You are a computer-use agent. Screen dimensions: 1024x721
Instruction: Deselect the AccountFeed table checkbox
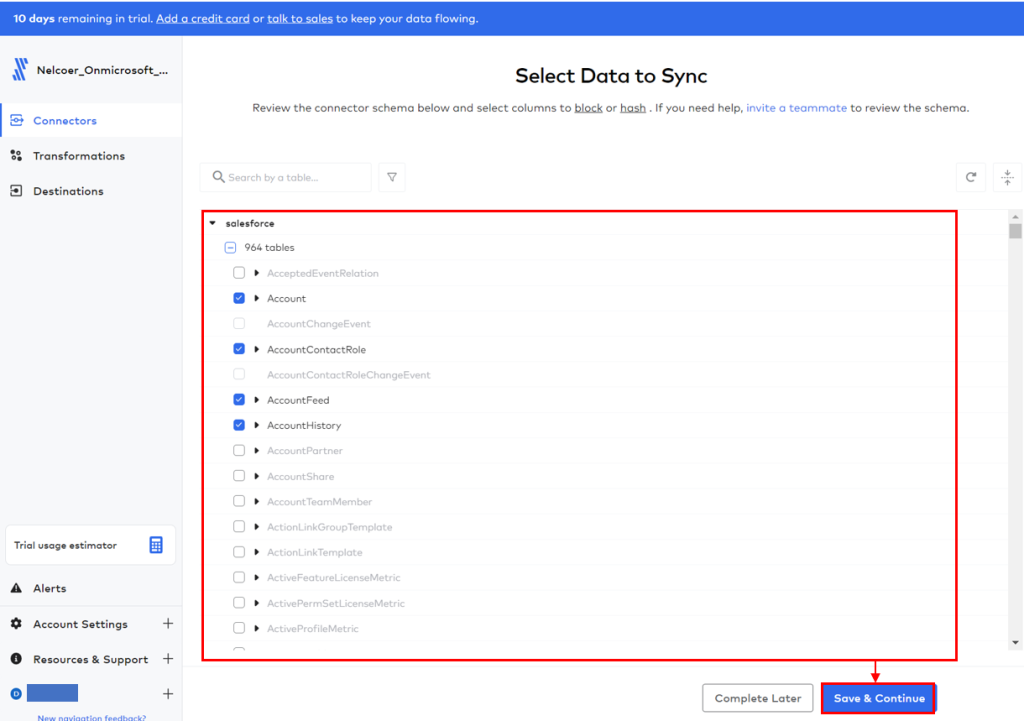click(239, 399)
